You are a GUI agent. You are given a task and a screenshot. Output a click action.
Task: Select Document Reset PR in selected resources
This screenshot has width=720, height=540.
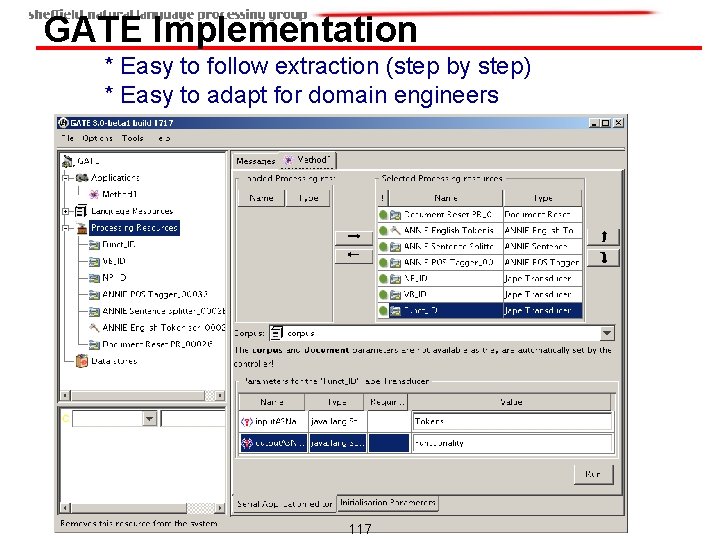(448, 214)
